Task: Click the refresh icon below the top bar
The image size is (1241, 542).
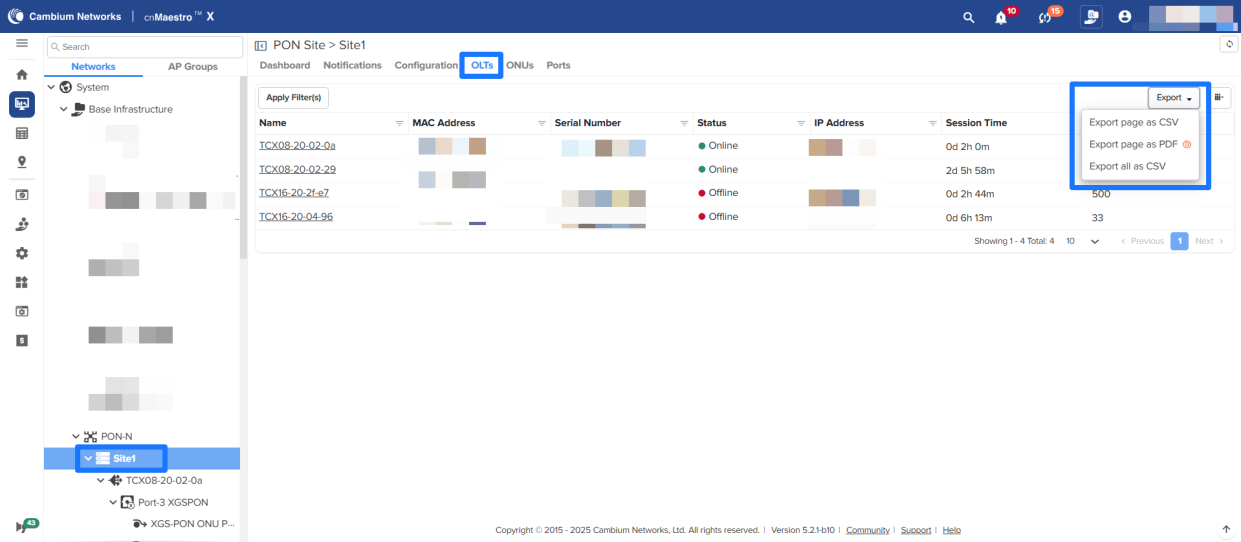Action: click(1229, 45)
